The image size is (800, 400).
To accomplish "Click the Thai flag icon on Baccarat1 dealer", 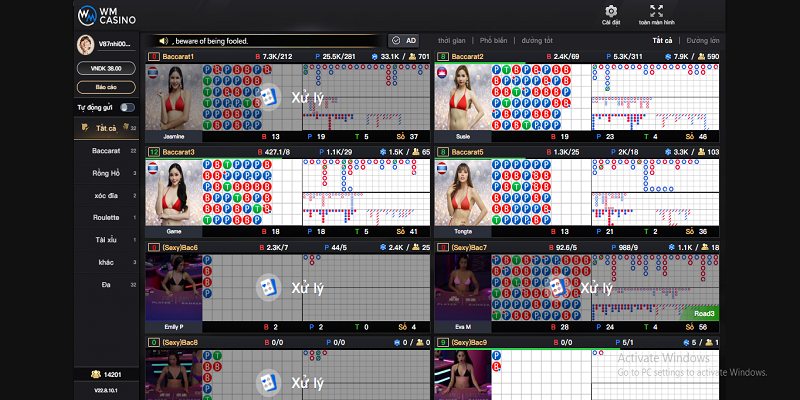I will (153, 73).
